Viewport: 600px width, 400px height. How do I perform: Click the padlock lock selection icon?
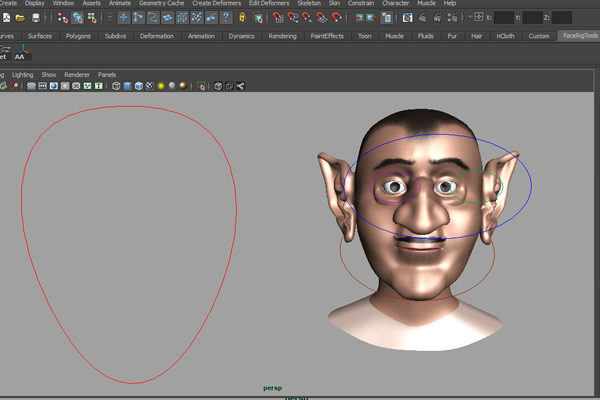click(x=242, y=17)
